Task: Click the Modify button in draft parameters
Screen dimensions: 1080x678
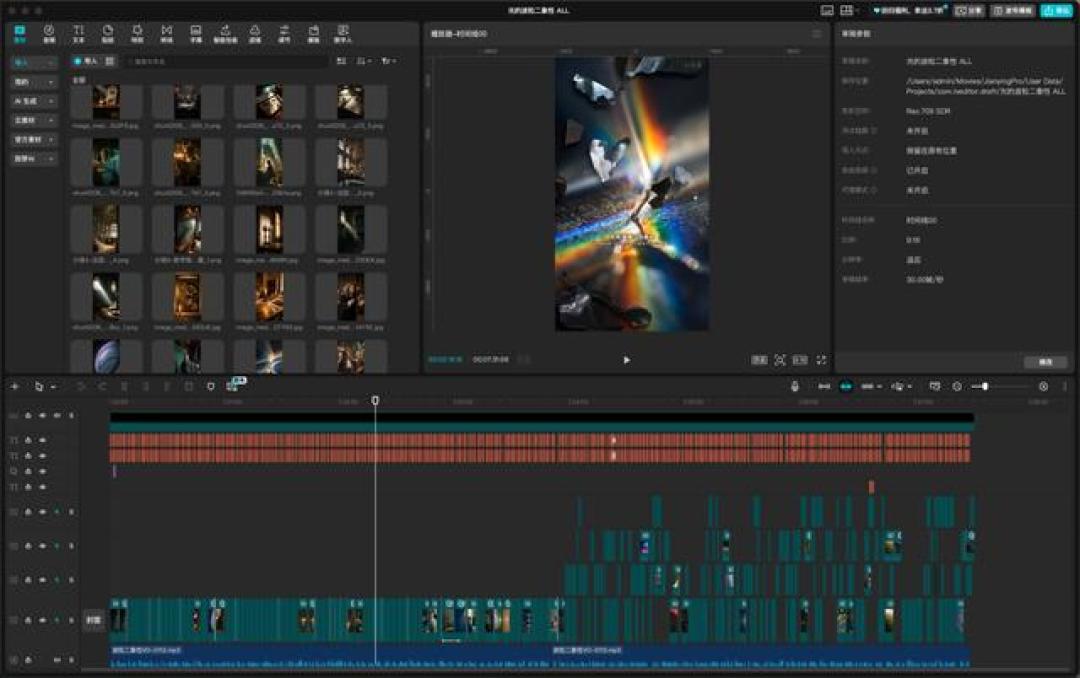Action: 1045,362
